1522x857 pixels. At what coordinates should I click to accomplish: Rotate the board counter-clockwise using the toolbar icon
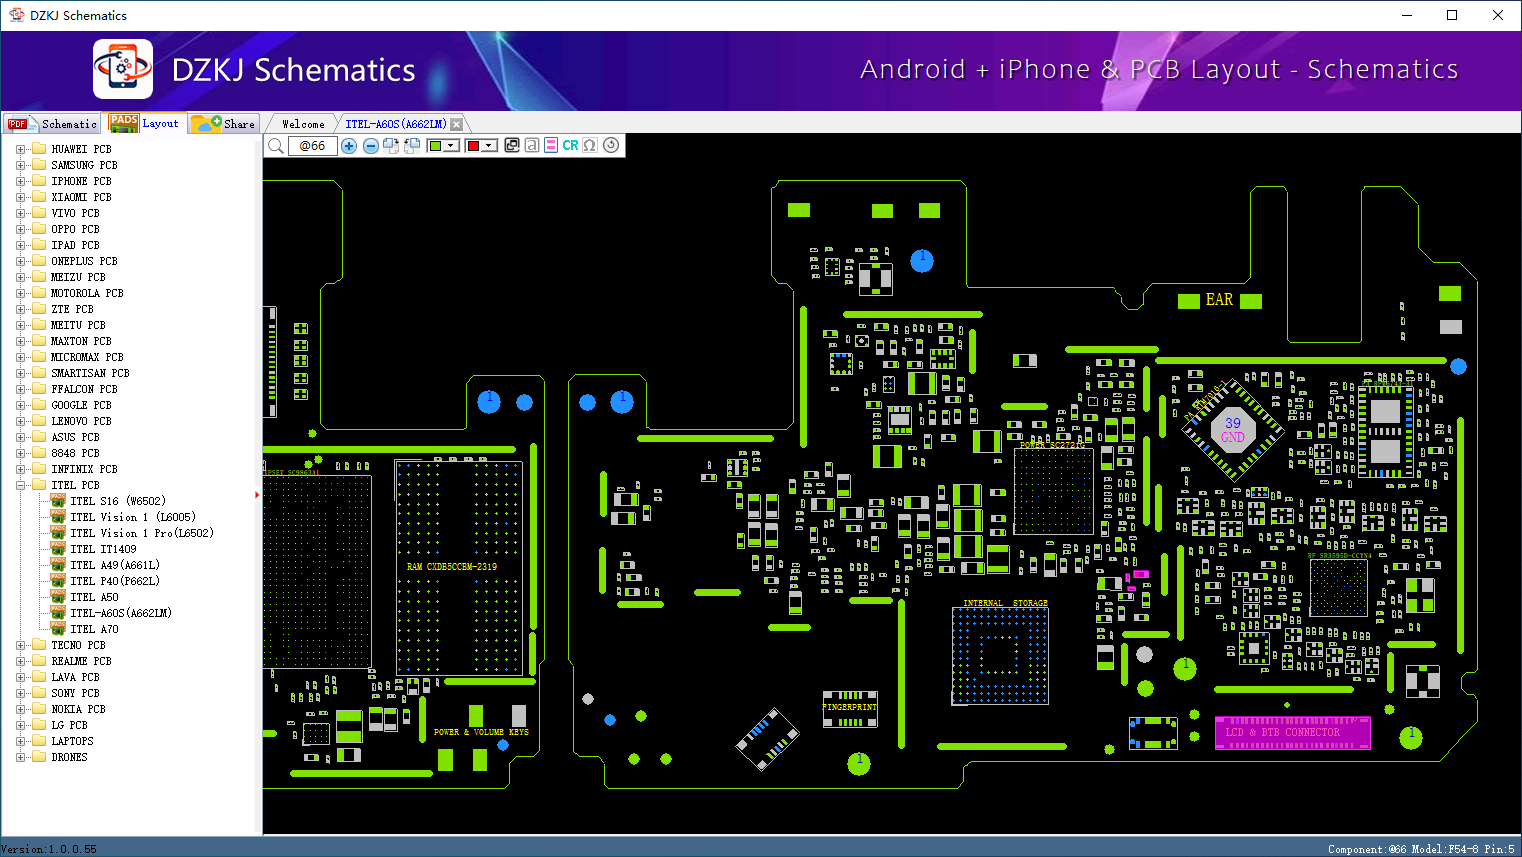tap(411, 146)
